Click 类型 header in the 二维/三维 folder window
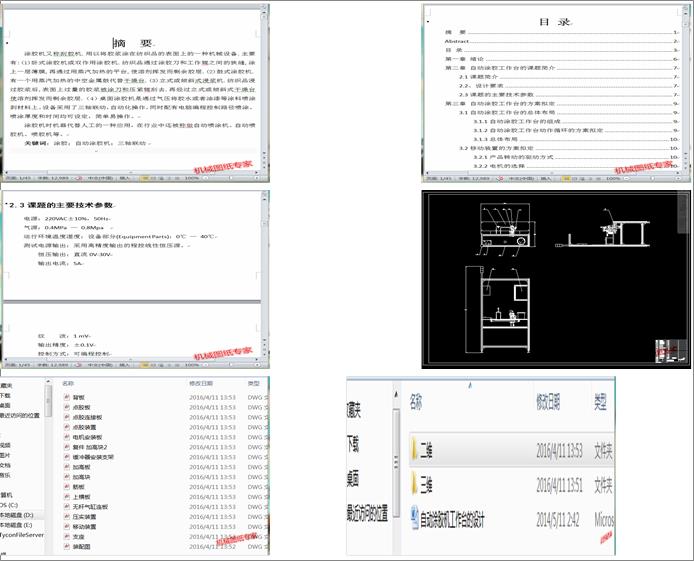This screenshot has height=561, width=694. point(600,402)
